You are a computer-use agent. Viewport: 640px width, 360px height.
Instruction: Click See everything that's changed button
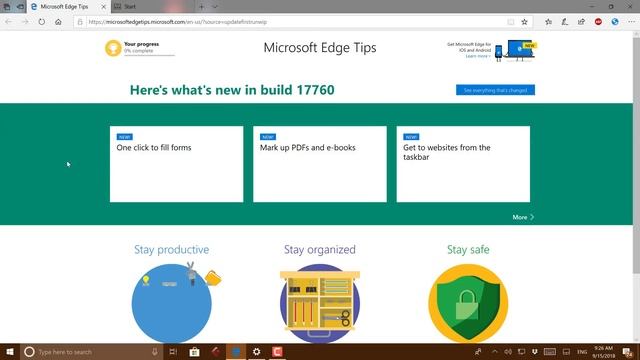(495, 90)
